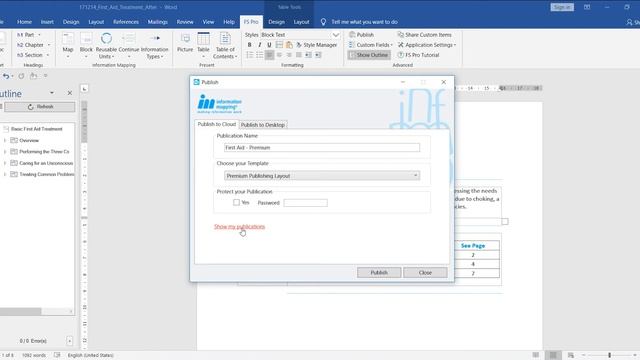Viewport: 640px width, 360px height.
Task: Open the Information Types menu
Action: point(154,45)
